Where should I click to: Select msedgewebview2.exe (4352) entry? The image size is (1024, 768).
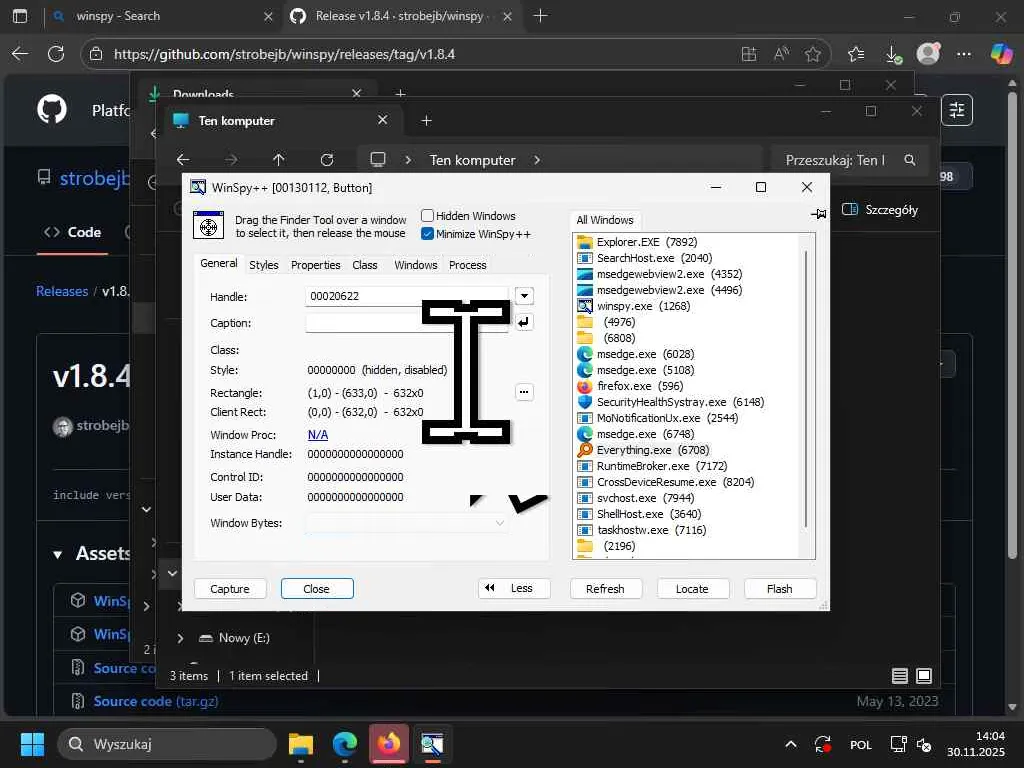click(x=660, y=274)
